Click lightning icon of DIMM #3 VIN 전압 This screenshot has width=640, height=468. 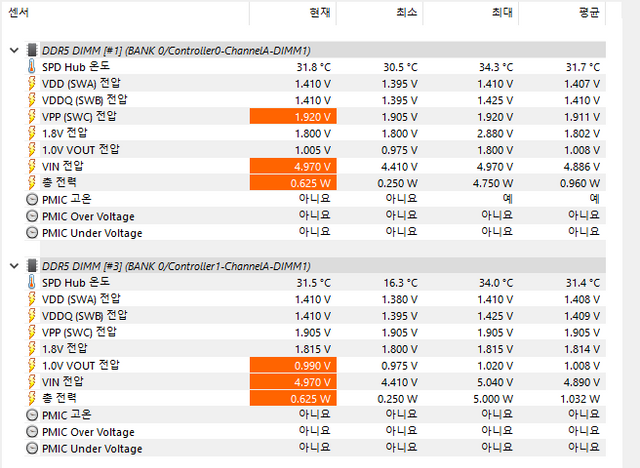(x=32, y=382)
